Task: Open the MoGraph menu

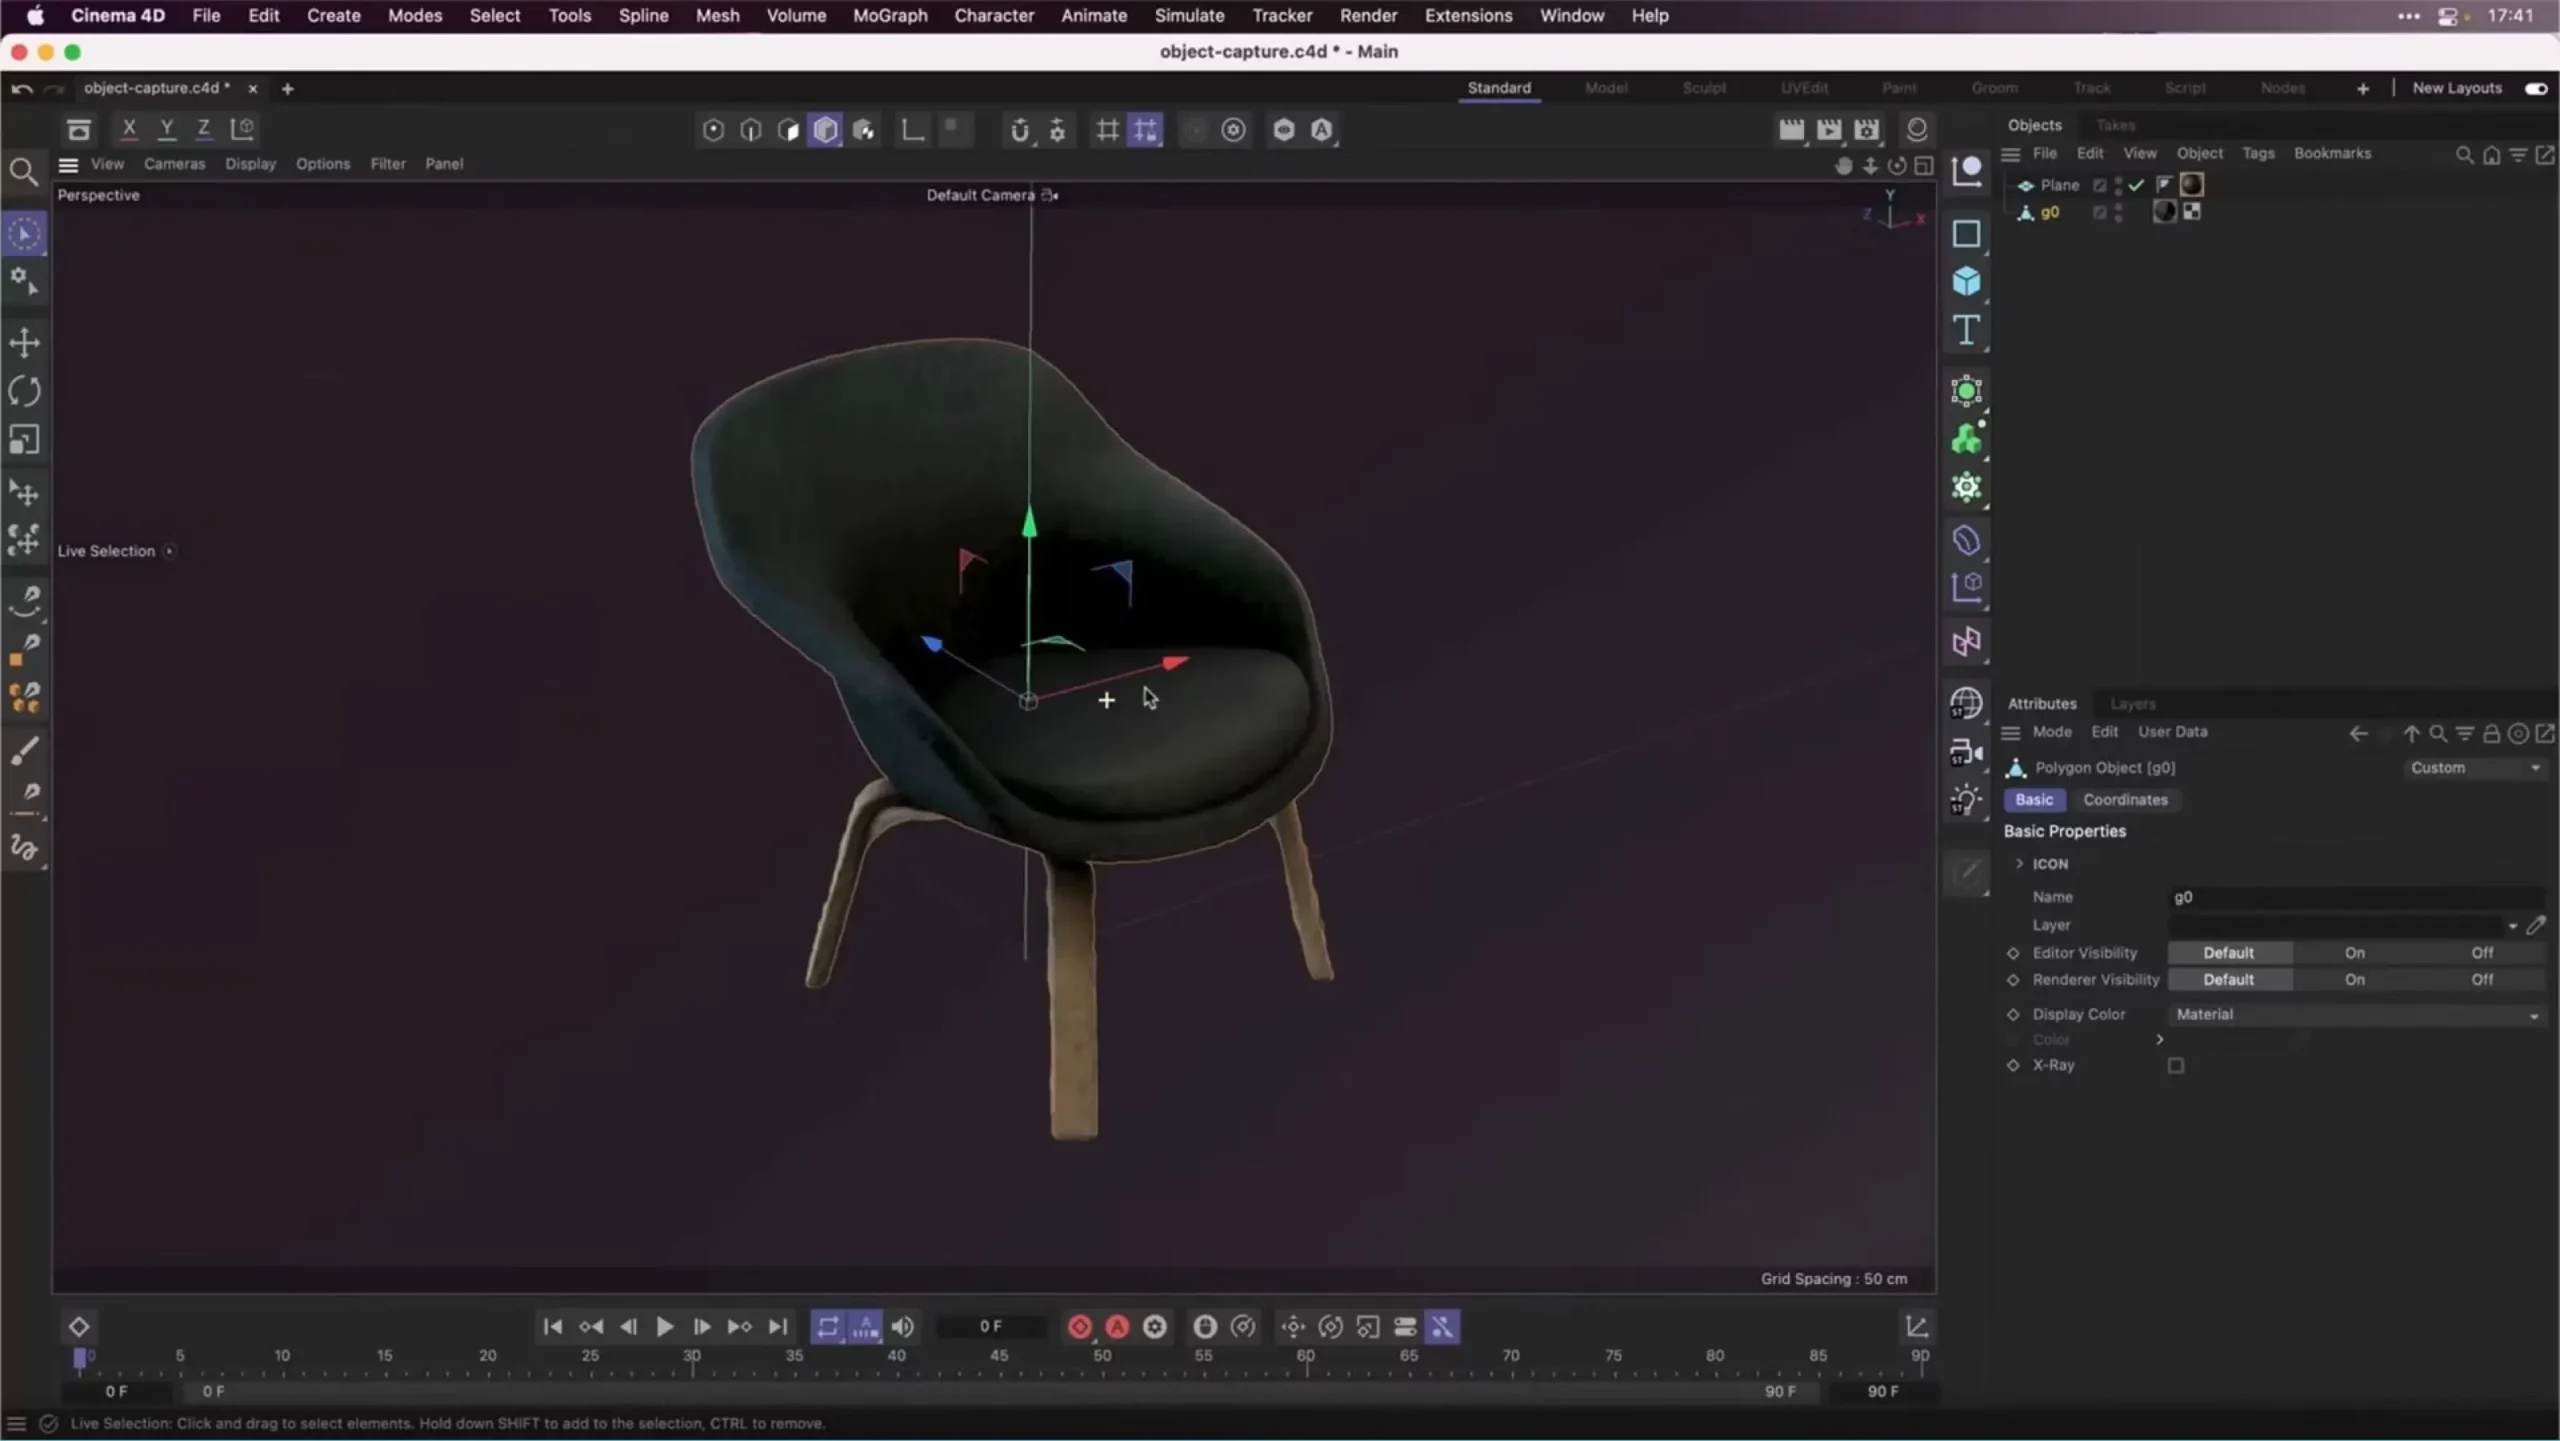Action: tap(889, 16)
